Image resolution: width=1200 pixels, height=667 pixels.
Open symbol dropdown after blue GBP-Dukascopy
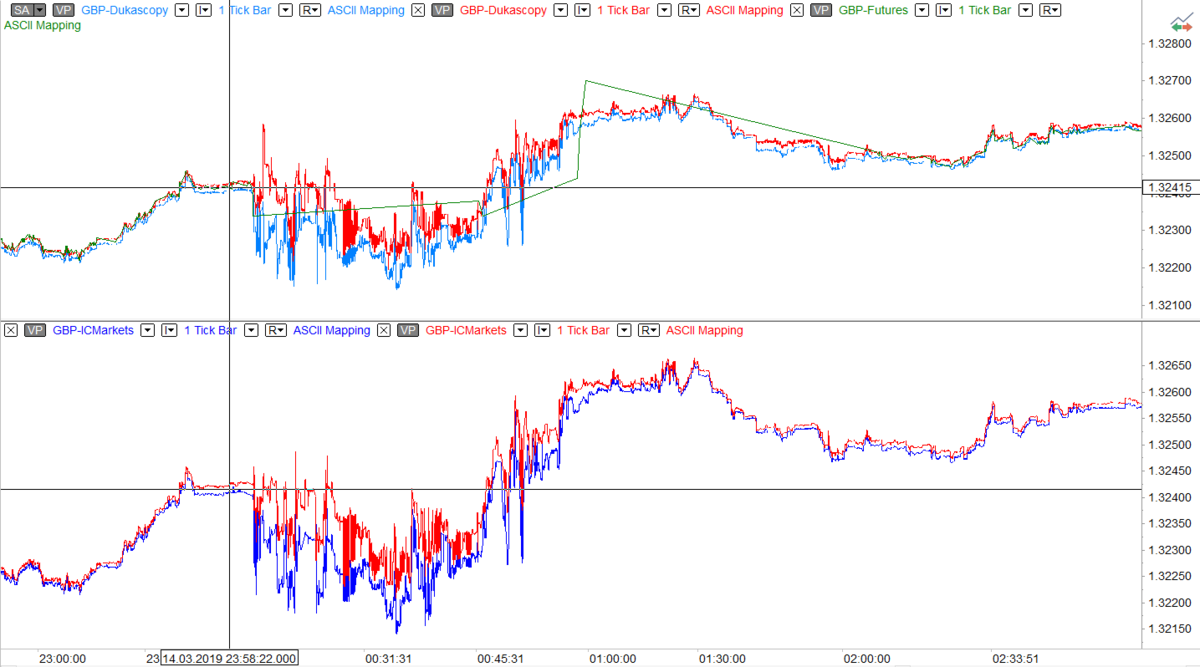tap(182, 10)
